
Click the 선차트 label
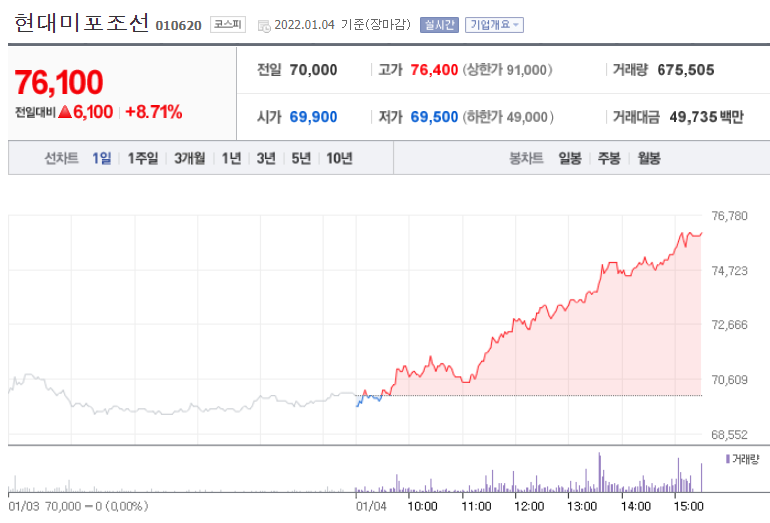tap(61, 158)
